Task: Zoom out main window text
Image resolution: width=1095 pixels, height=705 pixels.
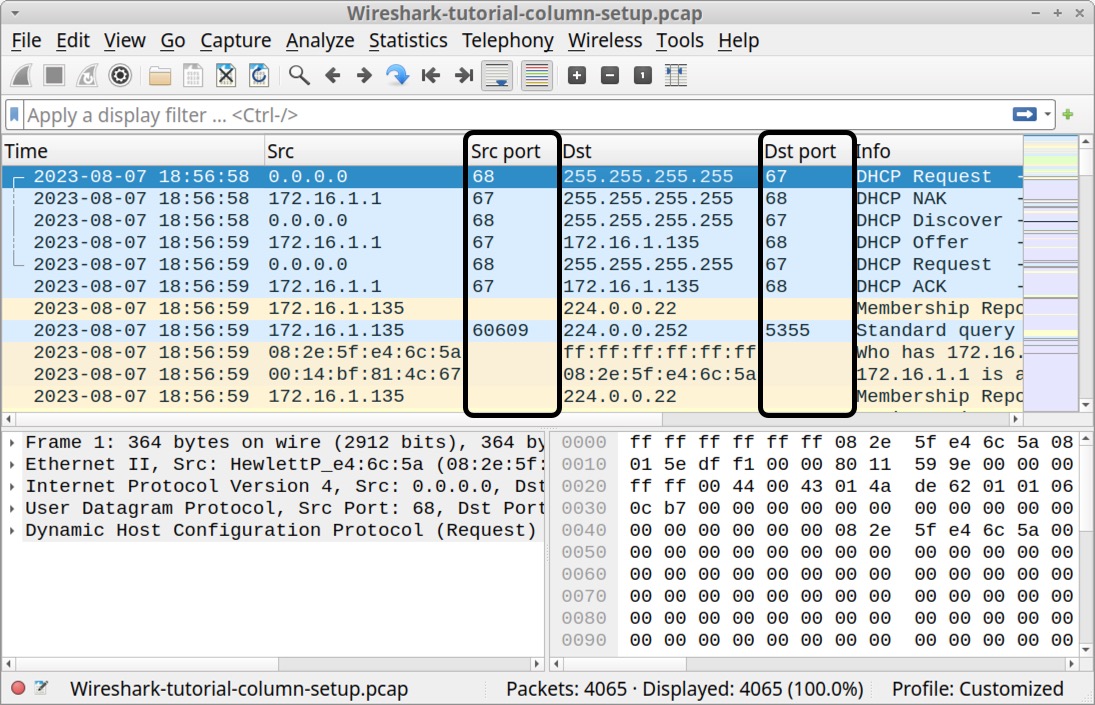Action: (x=610, y=75)
